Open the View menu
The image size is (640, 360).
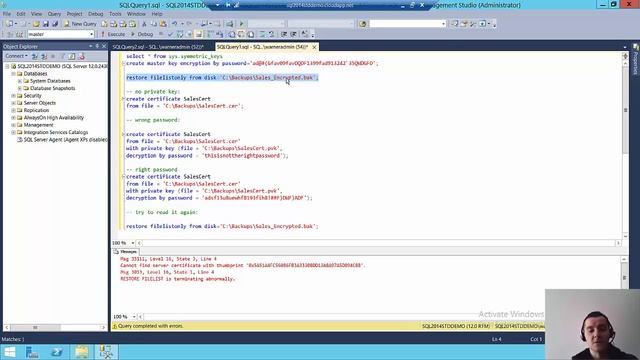[x=36, y=14]
